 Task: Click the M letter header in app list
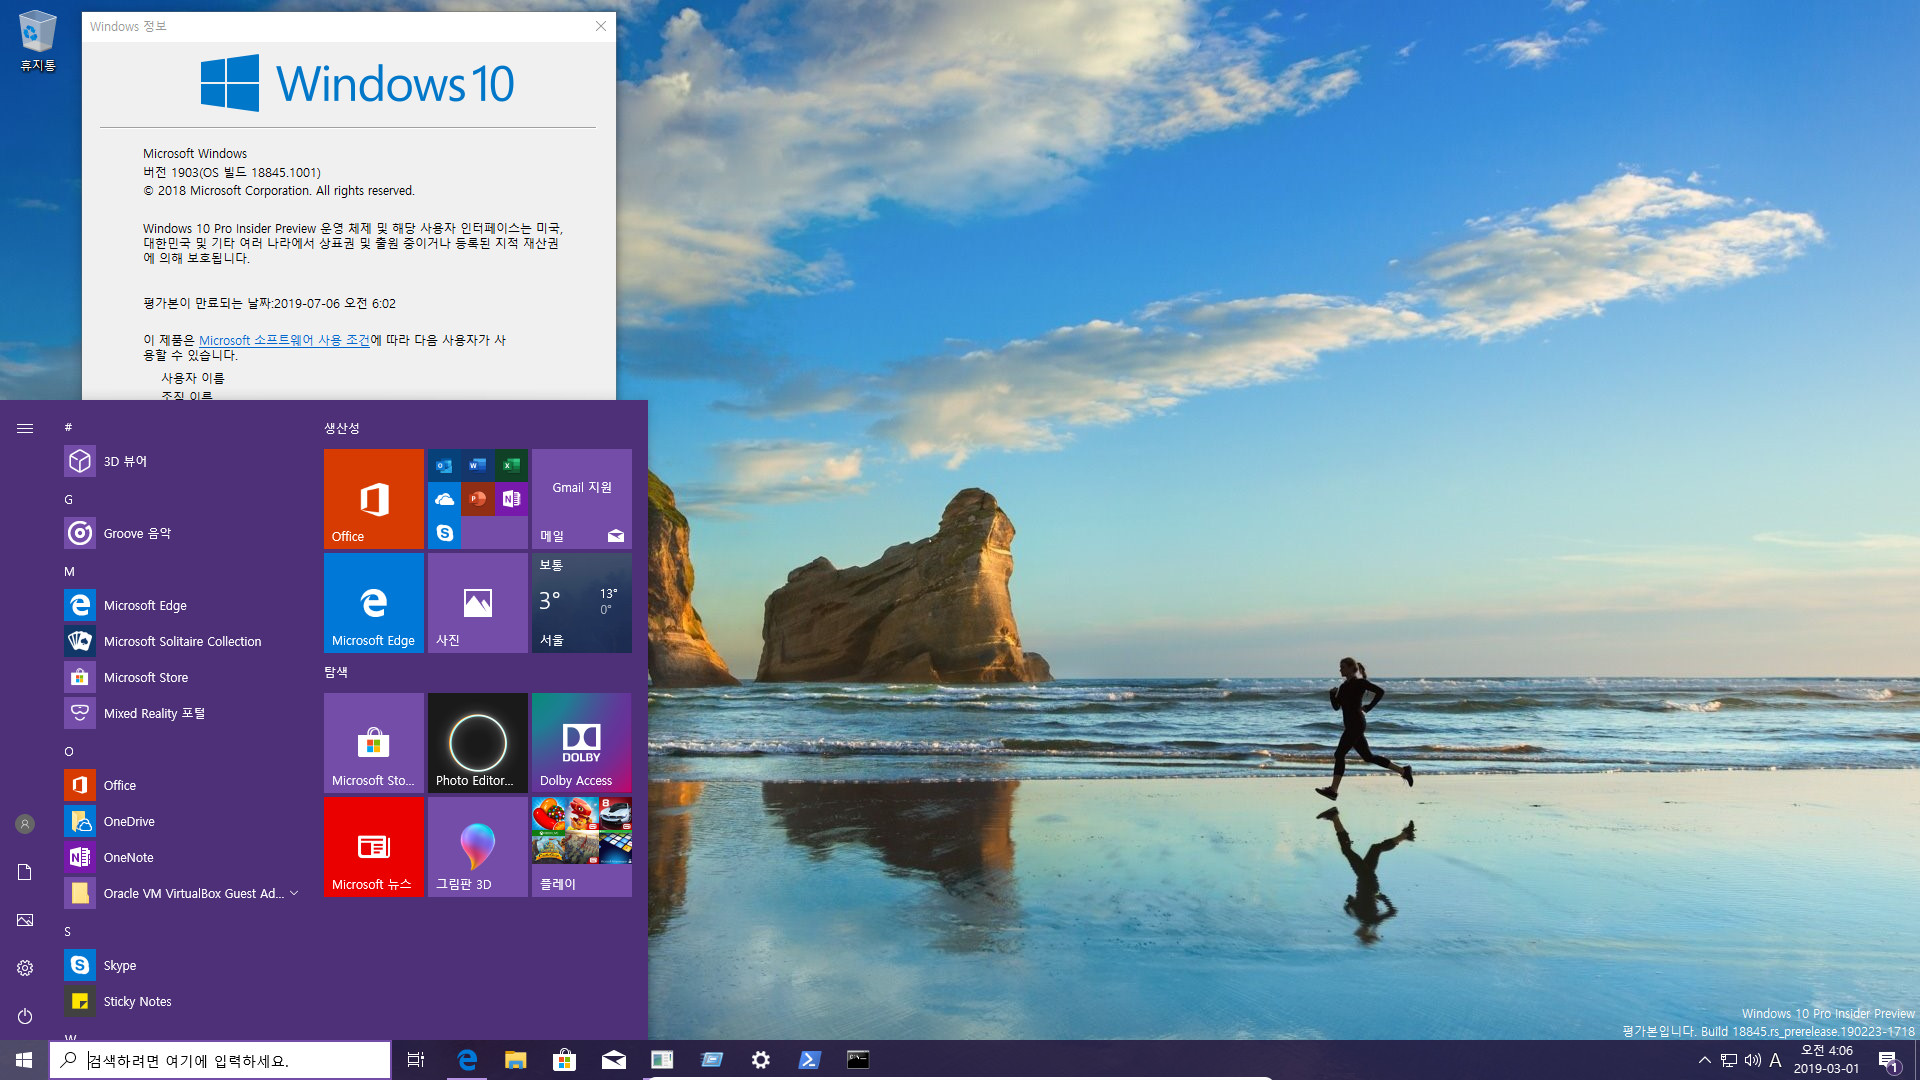tap(69, 571)
